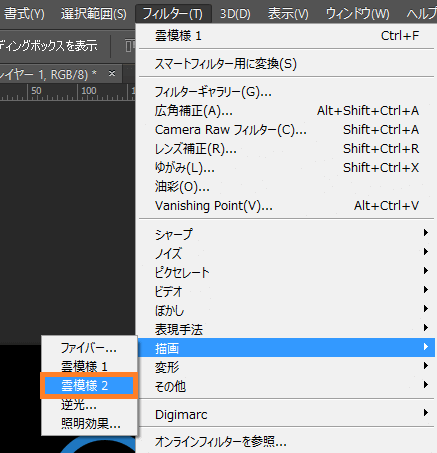Screen dimensions: 437x453
Task: Expand the Digimarc submenu
Action: [287, 414]
